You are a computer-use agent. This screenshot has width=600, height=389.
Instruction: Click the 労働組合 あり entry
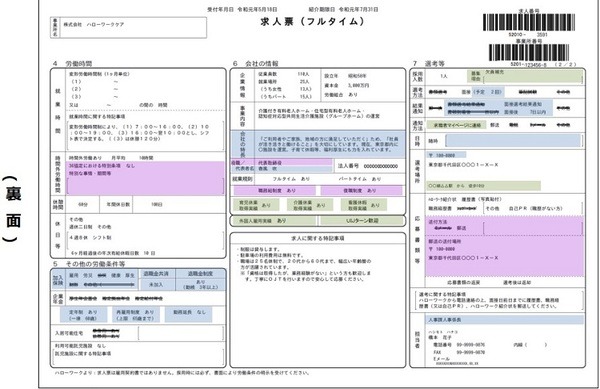point(341,94)
